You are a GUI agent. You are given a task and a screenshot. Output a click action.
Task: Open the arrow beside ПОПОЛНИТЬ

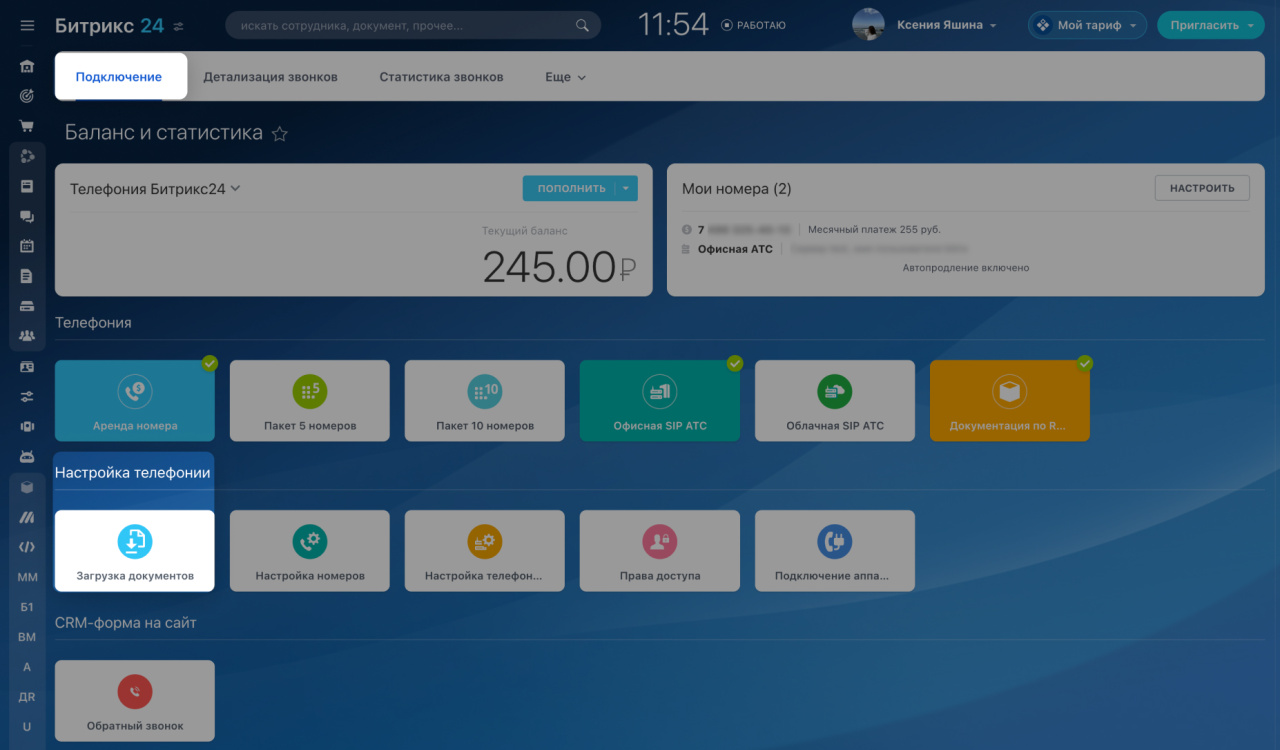(x=626, y=188)
